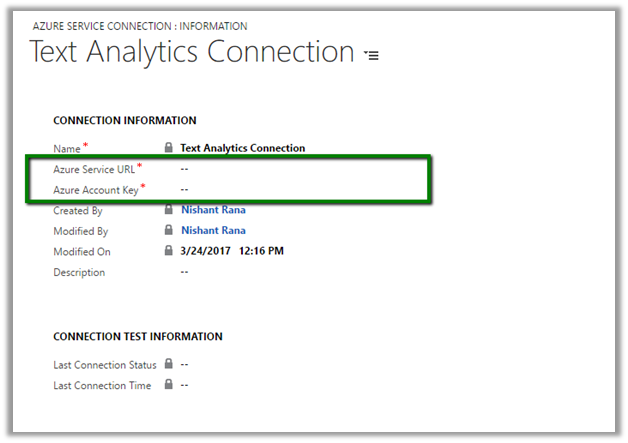
Task: Click the Azure Account Key field value
Action: [185, 189]
